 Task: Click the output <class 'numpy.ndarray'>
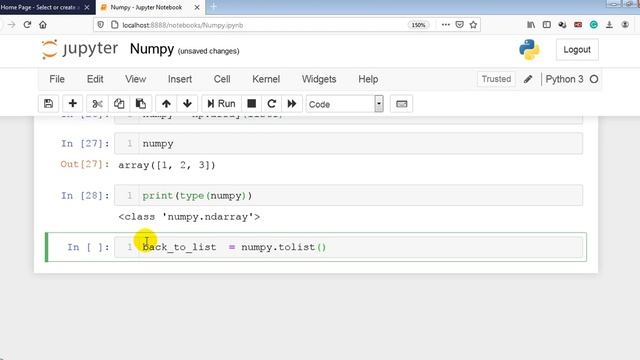189,217
